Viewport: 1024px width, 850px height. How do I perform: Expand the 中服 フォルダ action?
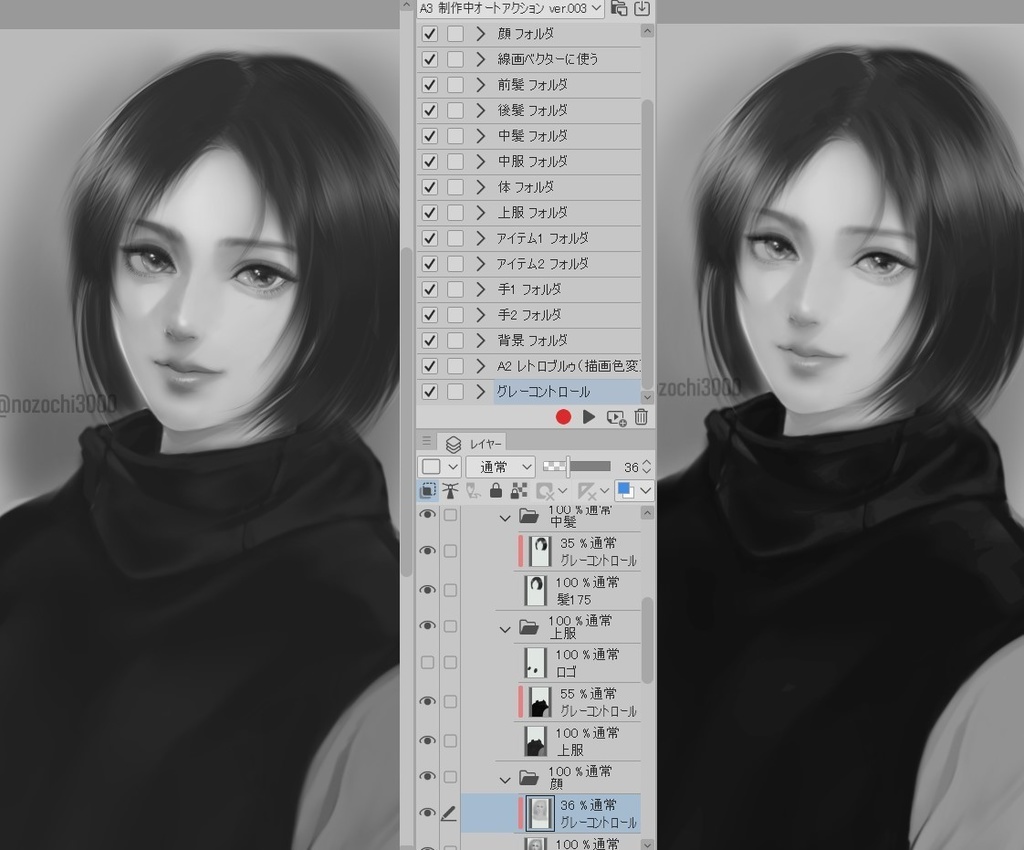[481, 161]
